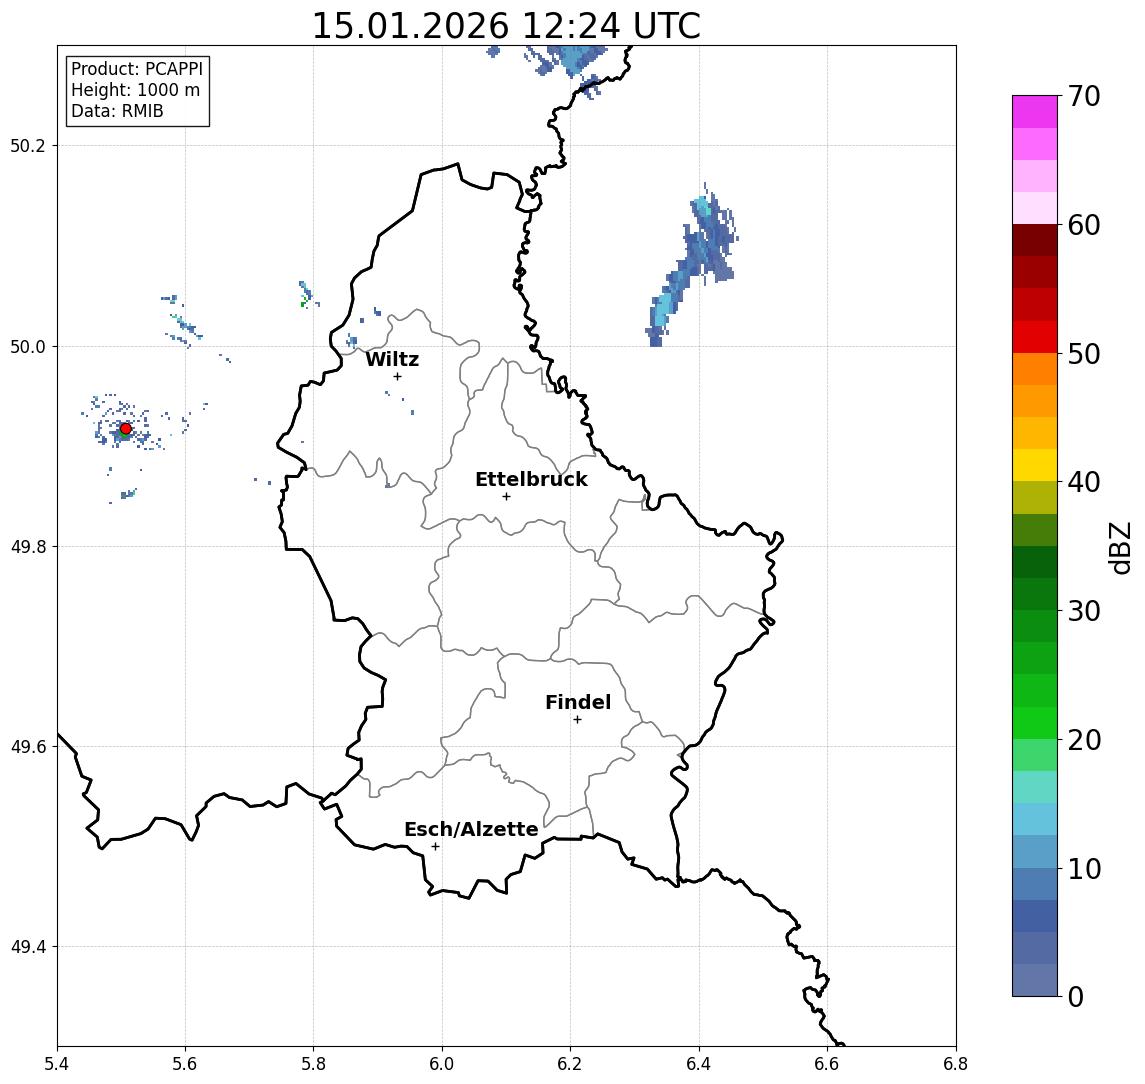The height and width of the screenshot is (1084, 1145).
Task: Click the 'Height: 1000 m' legend line
Action: coord(135,91)
